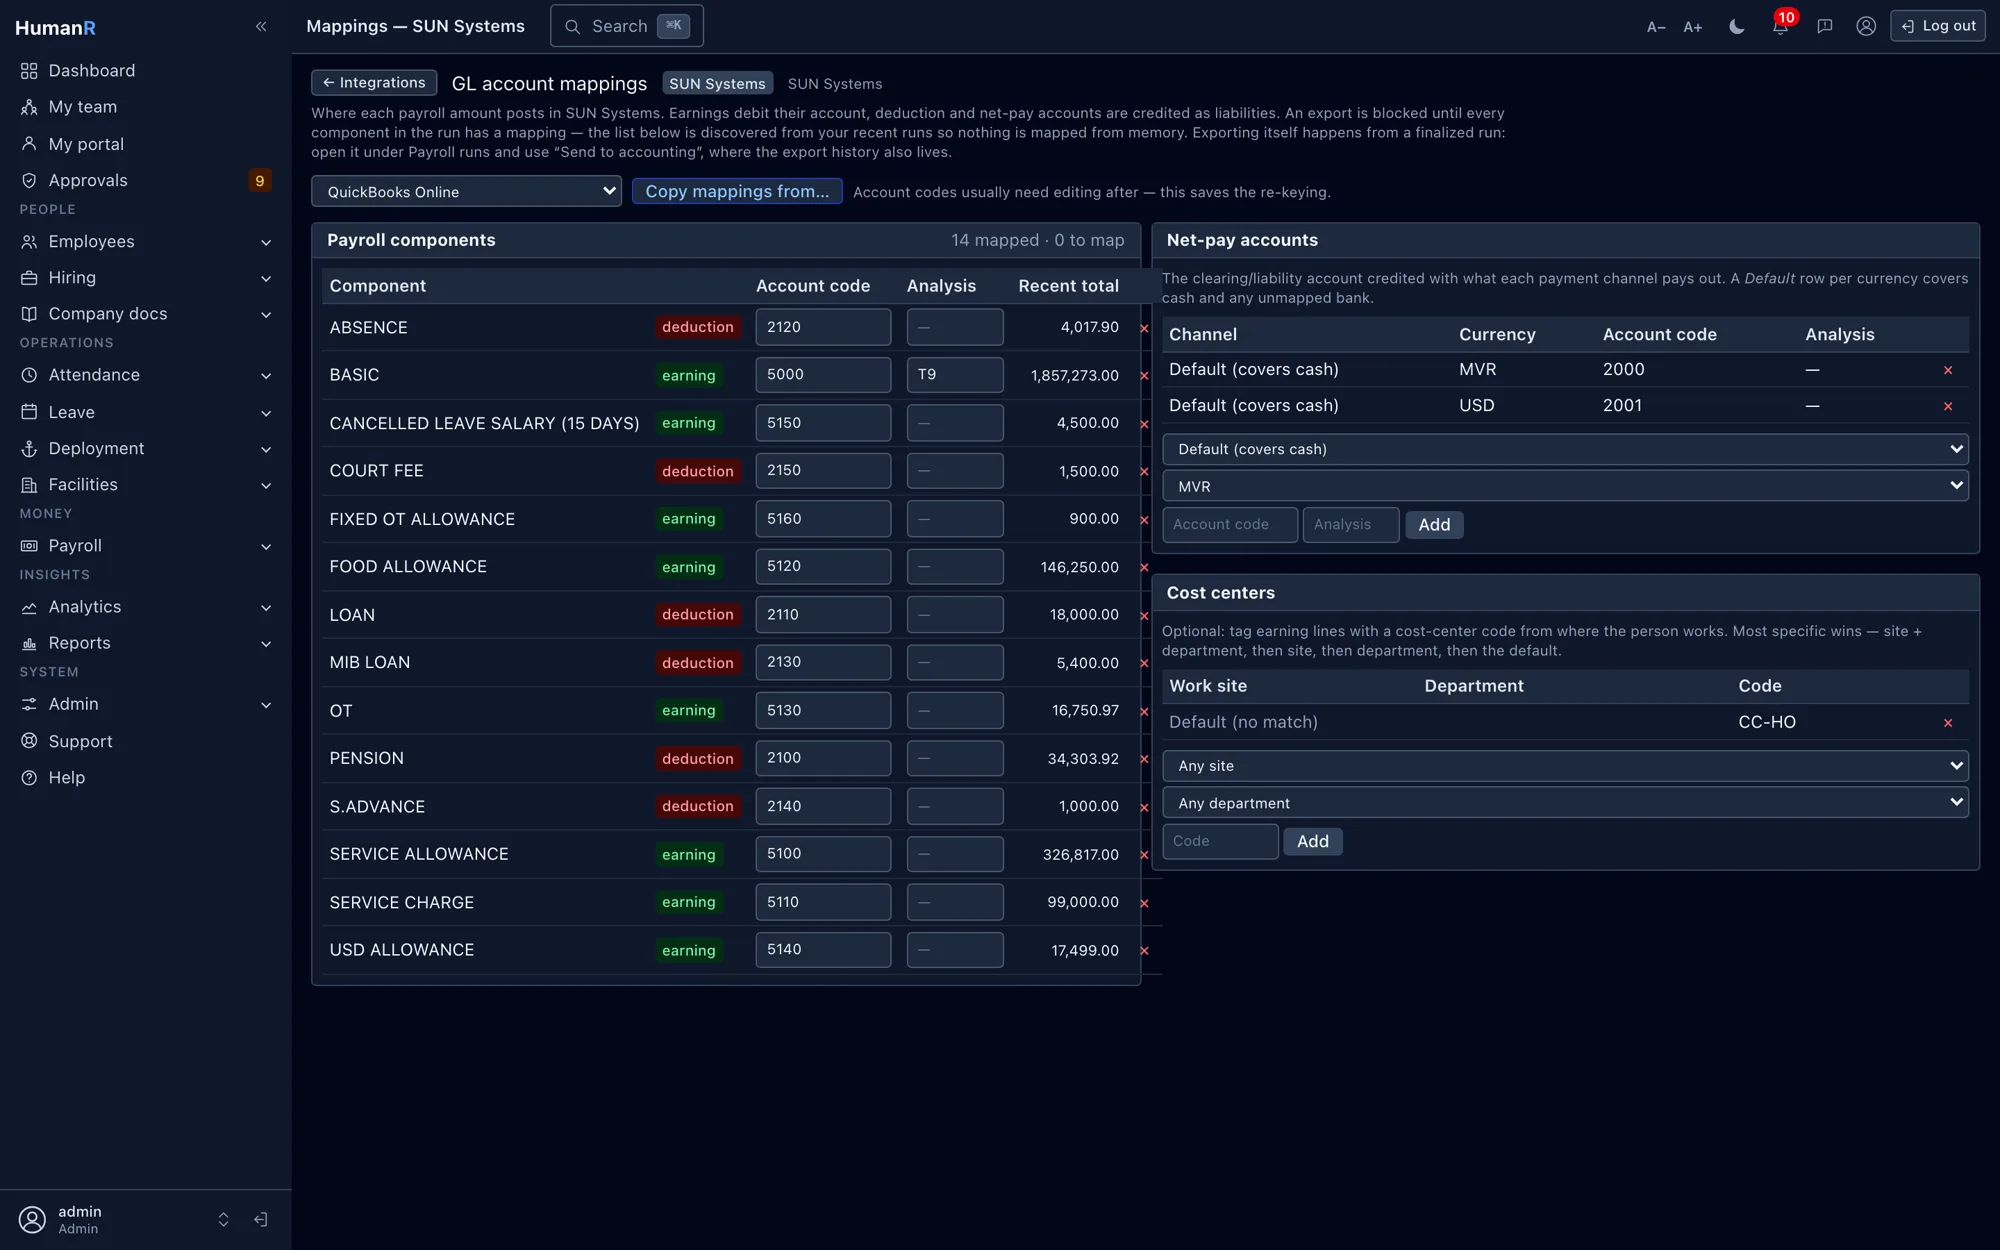Viewport: 2000px width, 1250px height.
Task: Expand the Payroll menu
Action: pyautogui.click(x=146, y=546)
